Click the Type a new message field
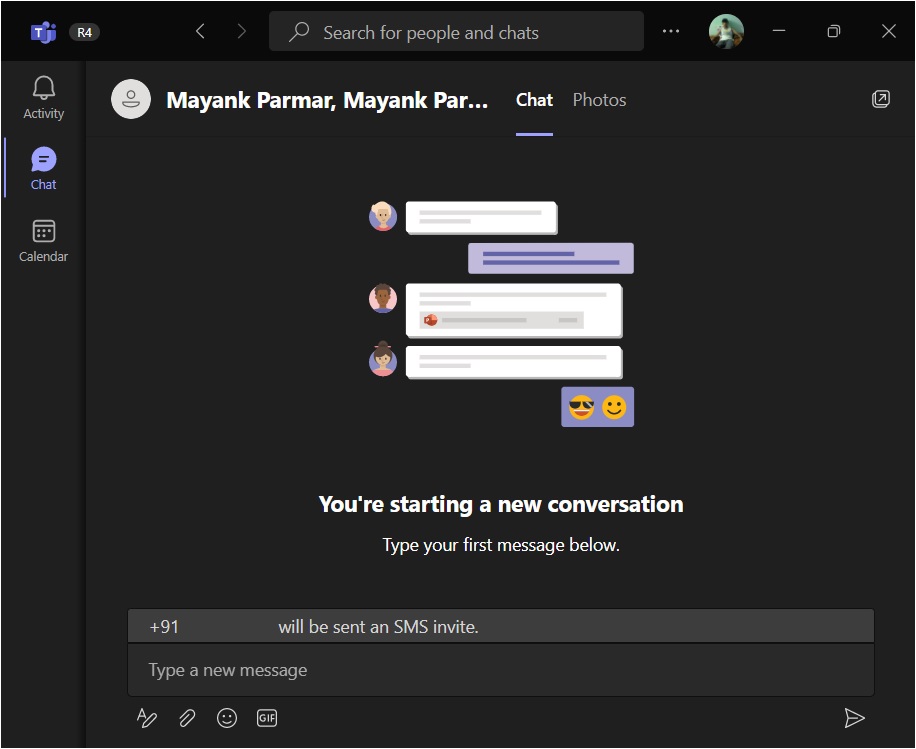The image size is (916, 749). click(x=500, y=670)
